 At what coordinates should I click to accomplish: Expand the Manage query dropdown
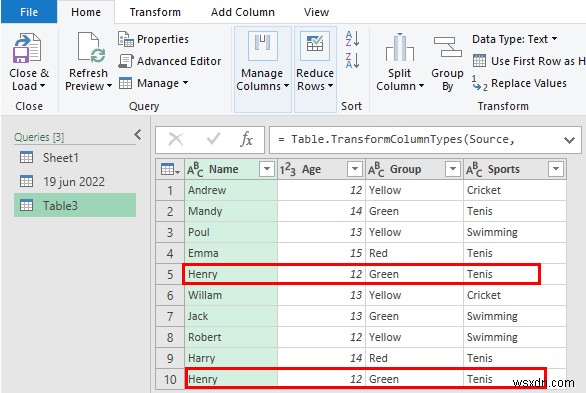[x=185, y=83]
